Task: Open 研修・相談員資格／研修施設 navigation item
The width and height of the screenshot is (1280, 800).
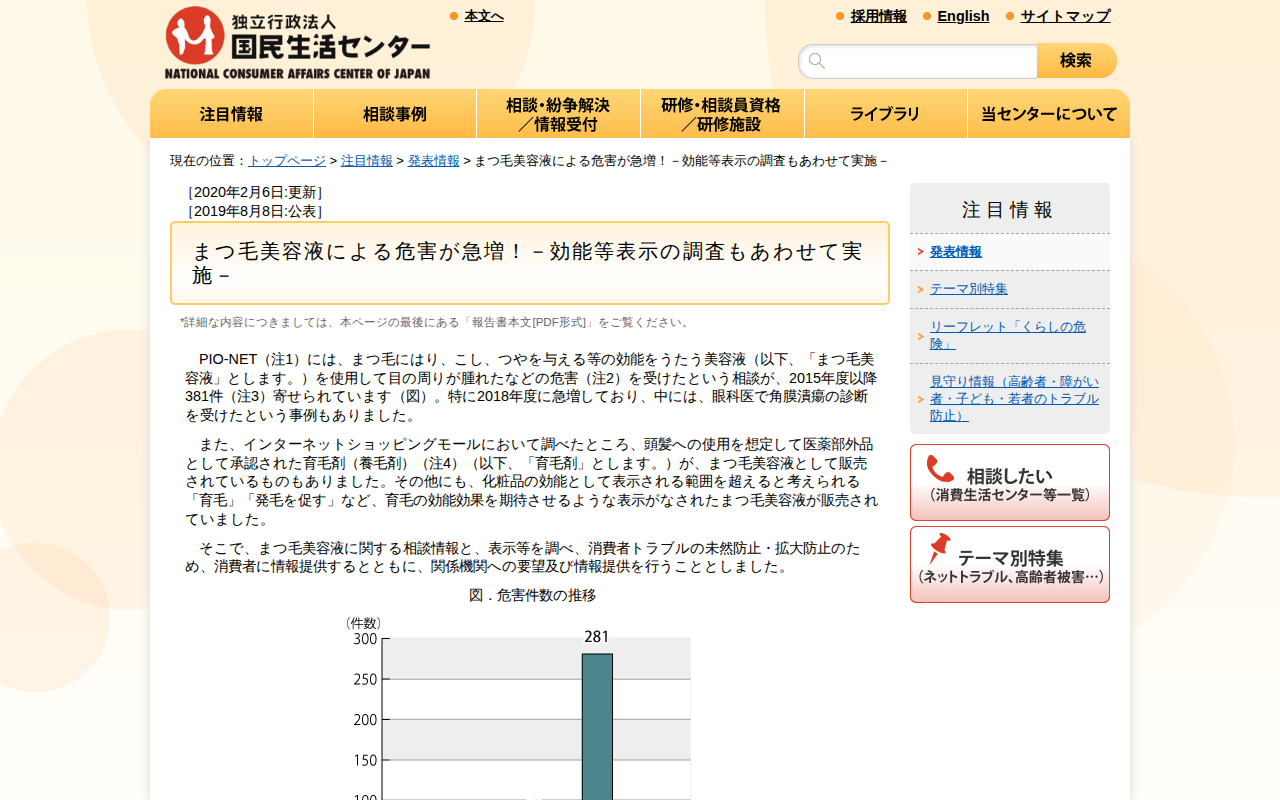Action: coord(722,113)
